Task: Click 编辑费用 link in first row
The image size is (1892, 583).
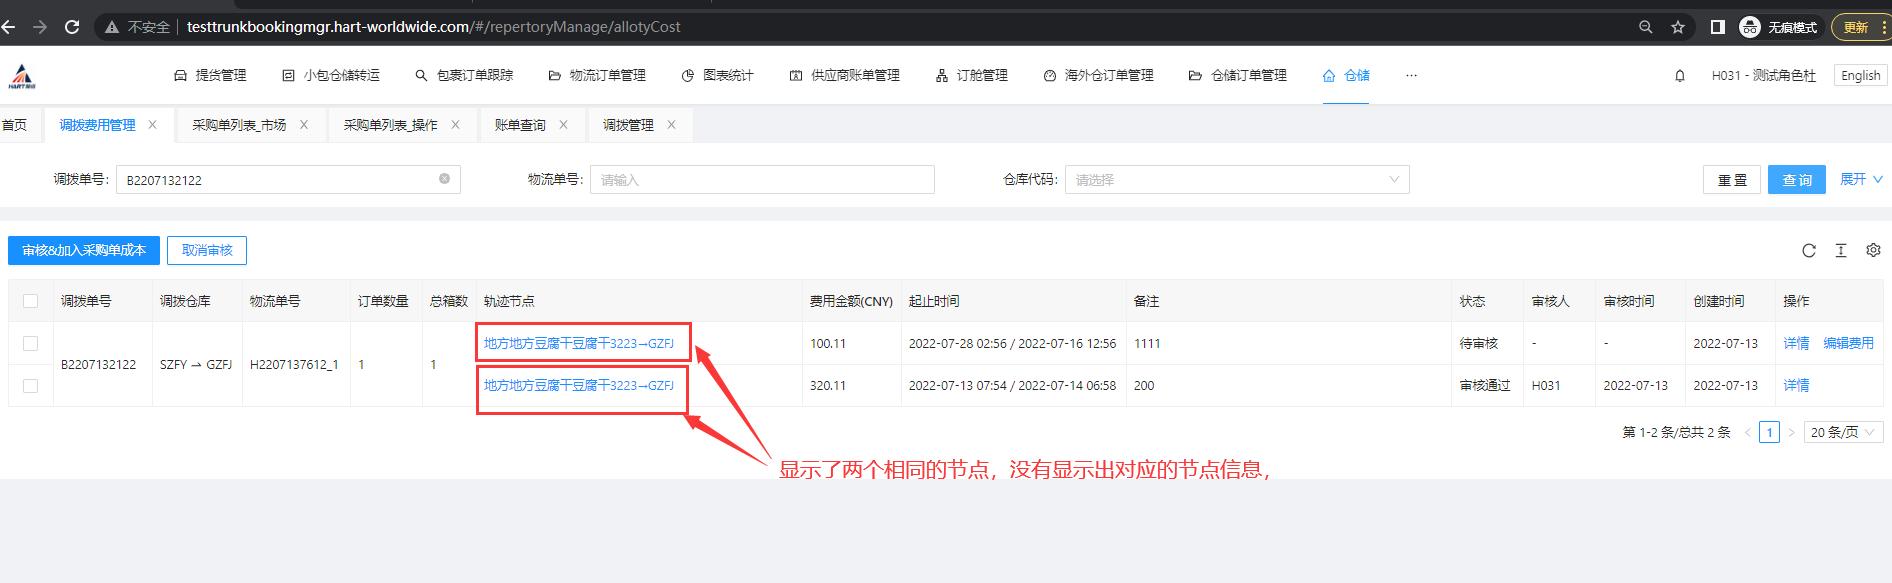Action: [1848, 344]
